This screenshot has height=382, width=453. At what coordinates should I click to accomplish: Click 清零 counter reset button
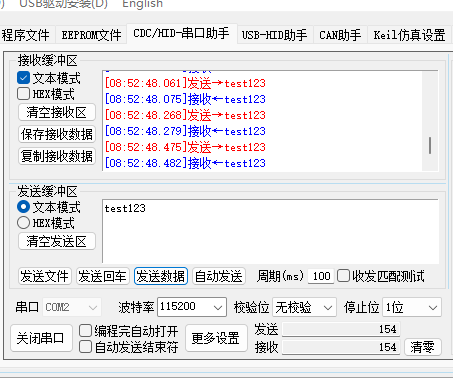[x=422, y=347]
